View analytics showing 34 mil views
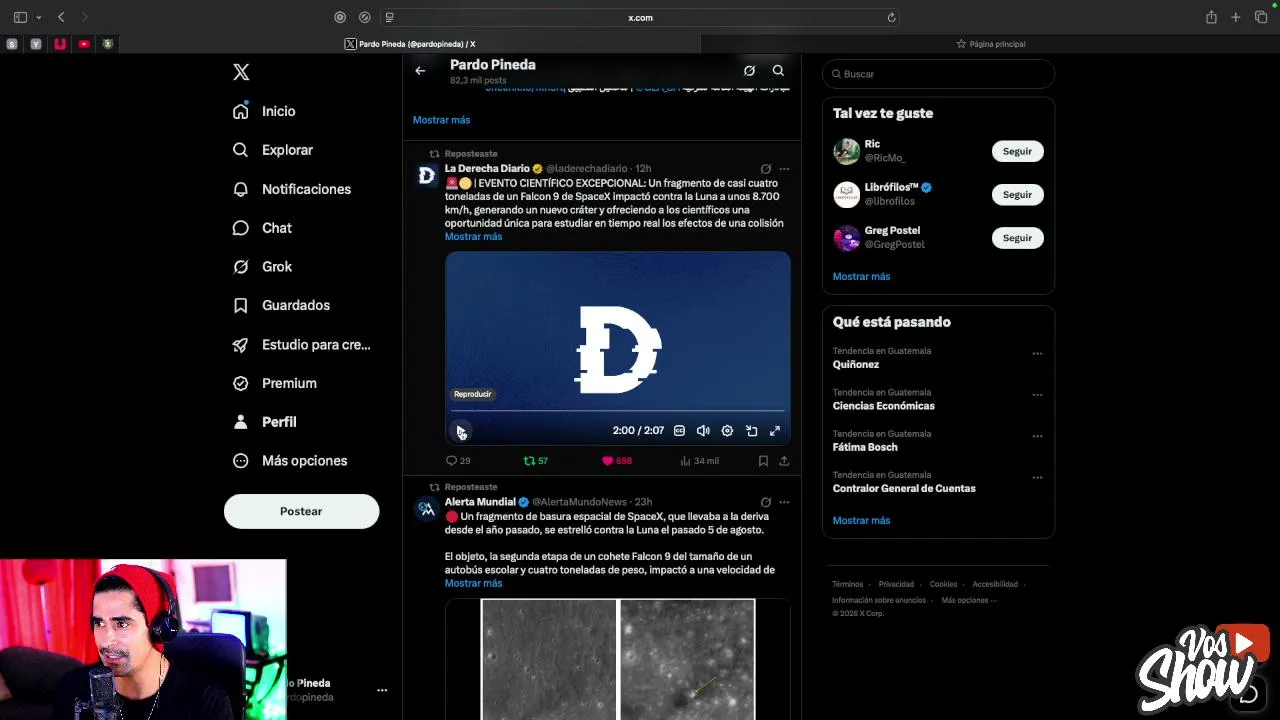The height and width of the screenshot is (720, 1280). point(699,461)
